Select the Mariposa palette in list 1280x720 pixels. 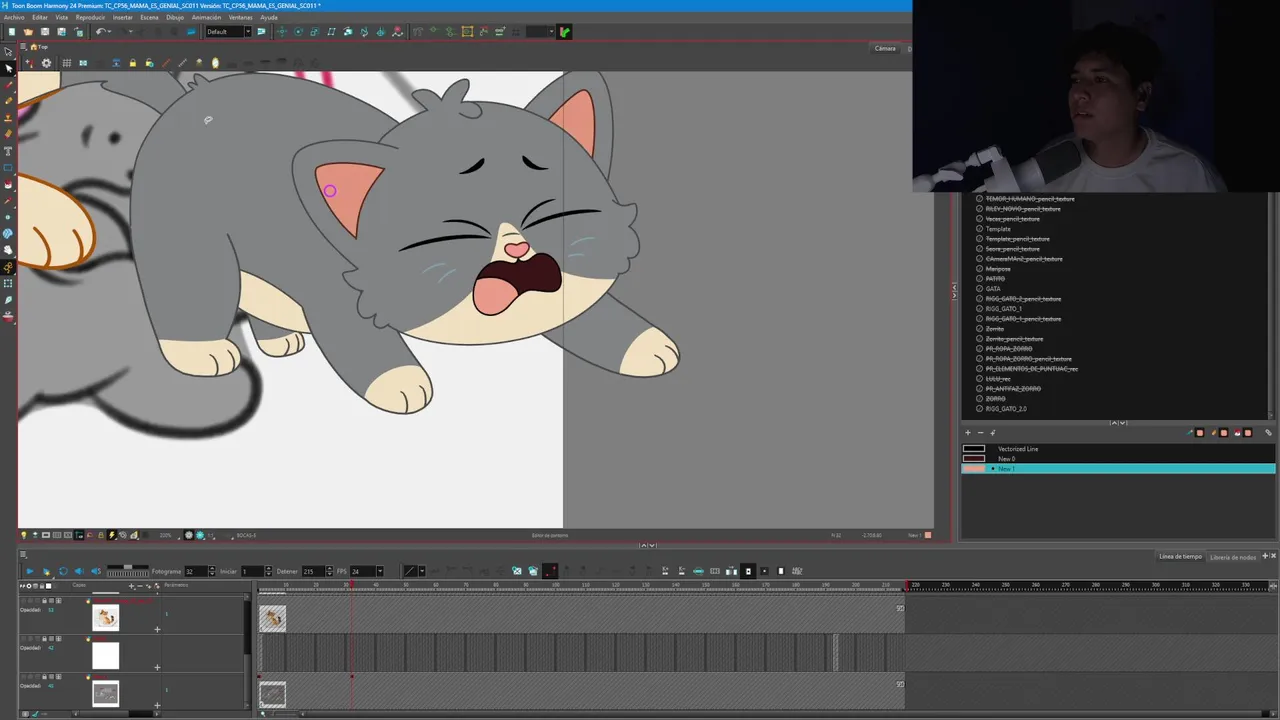click(998, 269)
